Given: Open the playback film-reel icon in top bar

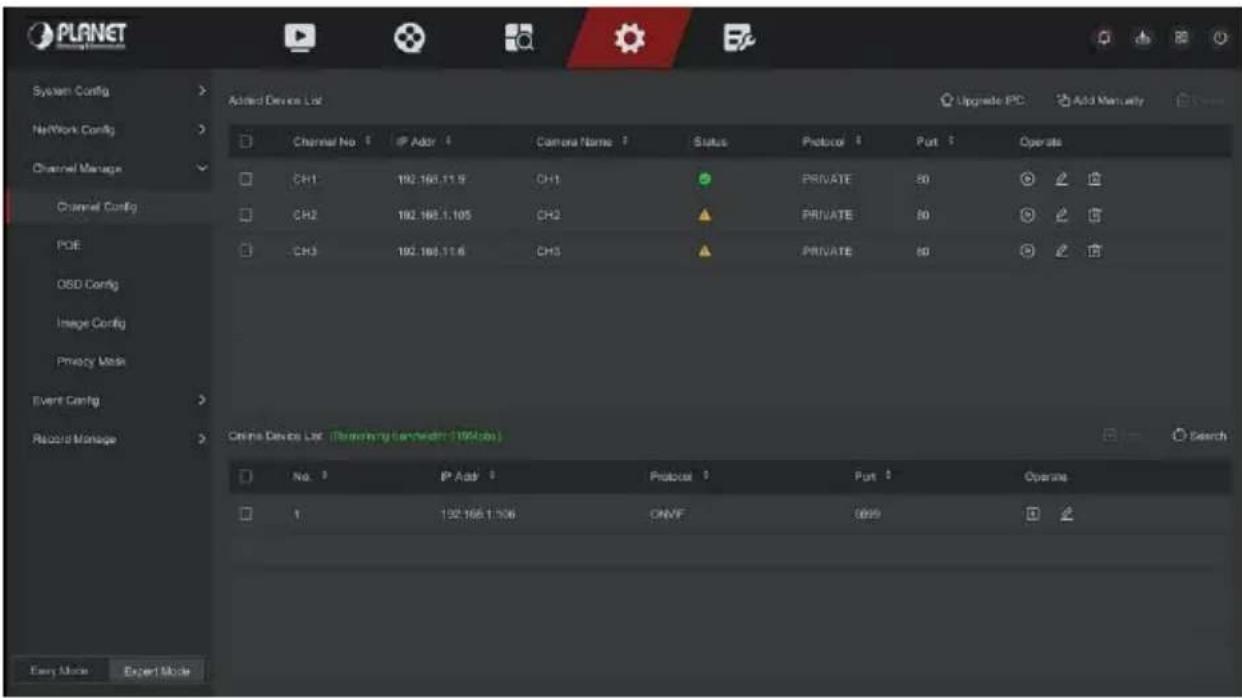Looking at the screenshot, I should (x=409, y=36).
